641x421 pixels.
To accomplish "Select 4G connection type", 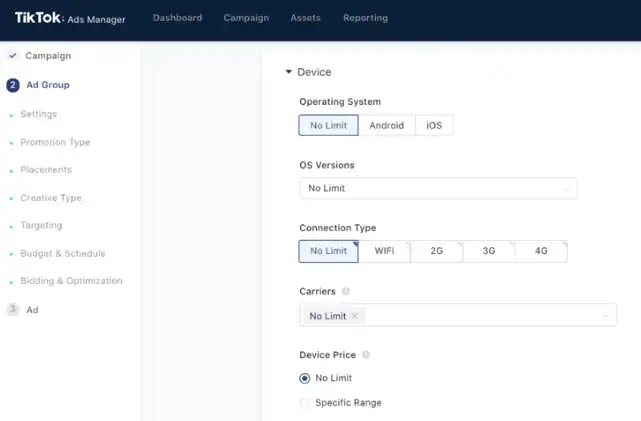I will 541,251.
